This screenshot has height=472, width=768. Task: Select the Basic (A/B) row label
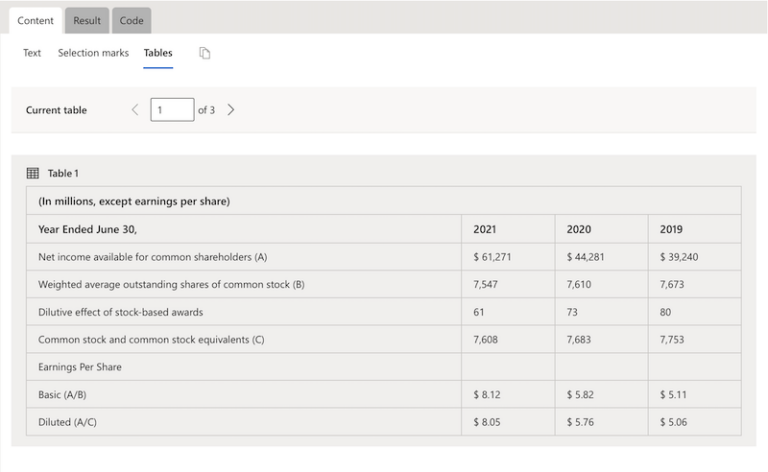click(x=62, y=395)
